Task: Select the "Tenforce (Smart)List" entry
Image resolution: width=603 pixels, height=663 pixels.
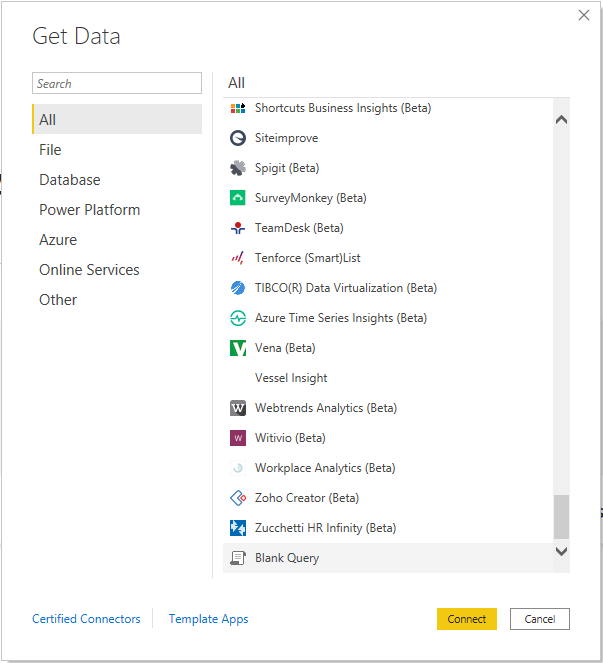Action: (388, 258)
